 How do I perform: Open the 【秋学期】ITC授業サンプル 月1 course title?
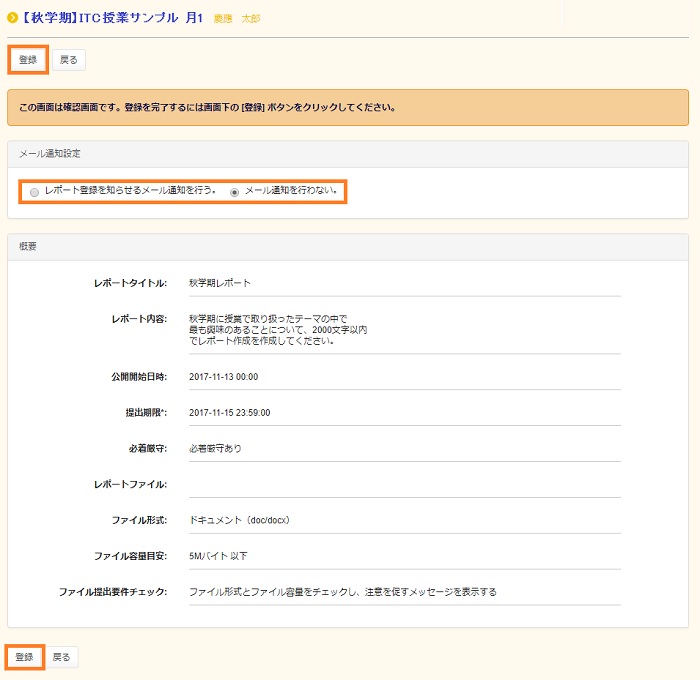click(x=112, y=18)
